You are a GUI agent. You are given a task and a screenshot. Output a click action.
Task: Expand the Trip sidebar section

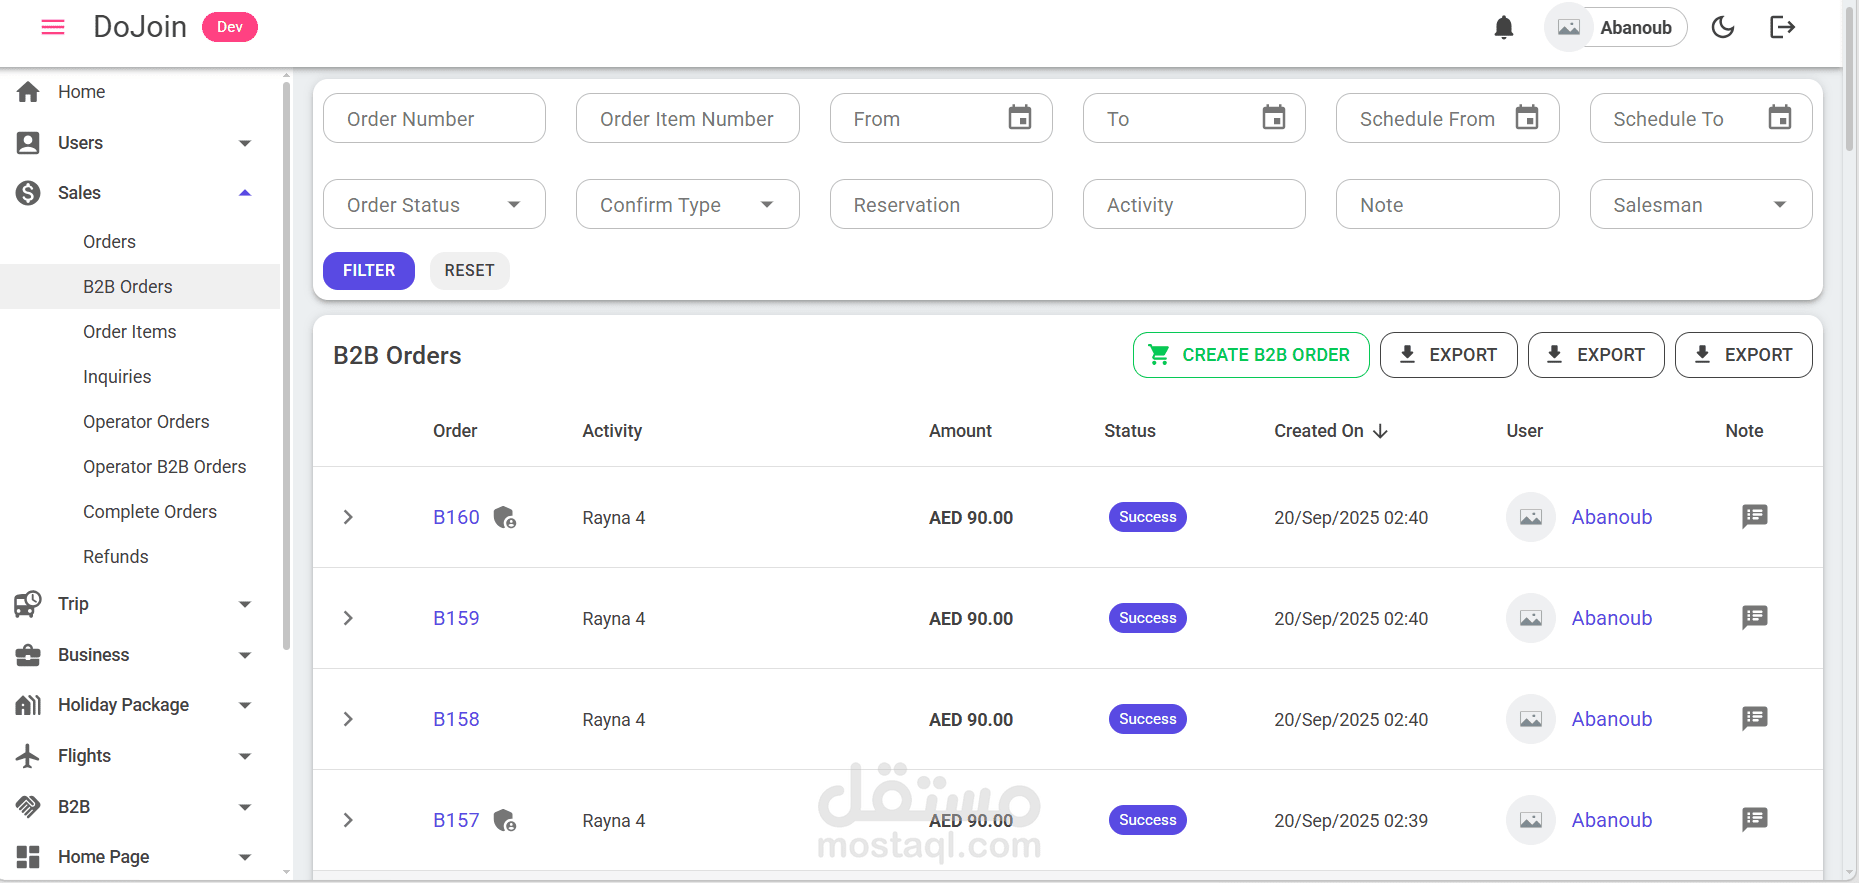coord(140,604)
